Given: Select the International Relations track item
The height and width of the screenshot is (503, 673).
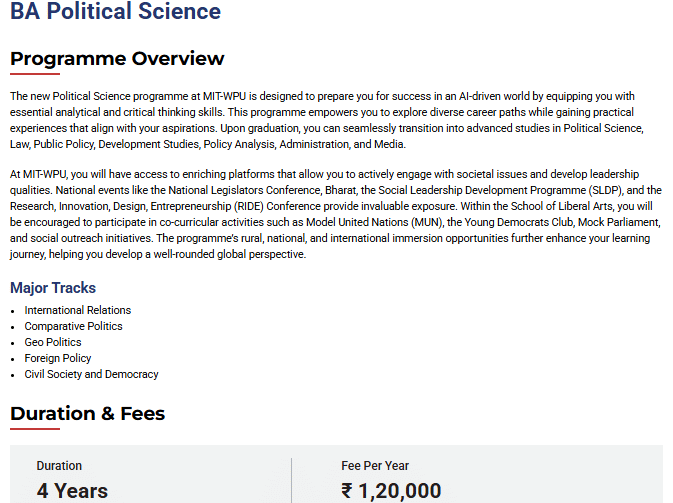Looking at the screenshot, I should pos(78,310).
